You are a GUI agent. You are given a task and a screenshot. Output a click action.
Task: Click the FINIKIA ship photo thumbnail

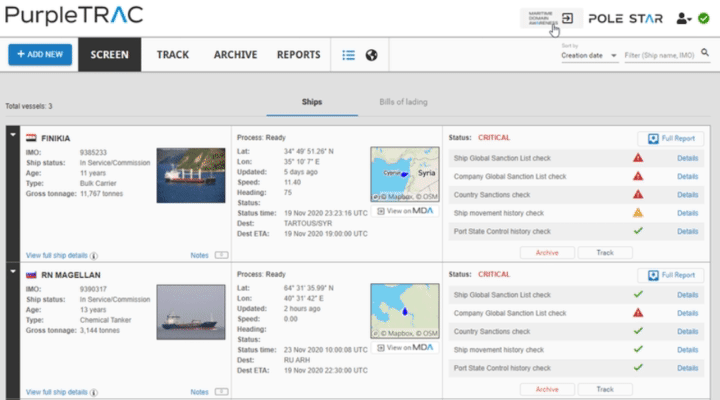[x=190, y=175]
